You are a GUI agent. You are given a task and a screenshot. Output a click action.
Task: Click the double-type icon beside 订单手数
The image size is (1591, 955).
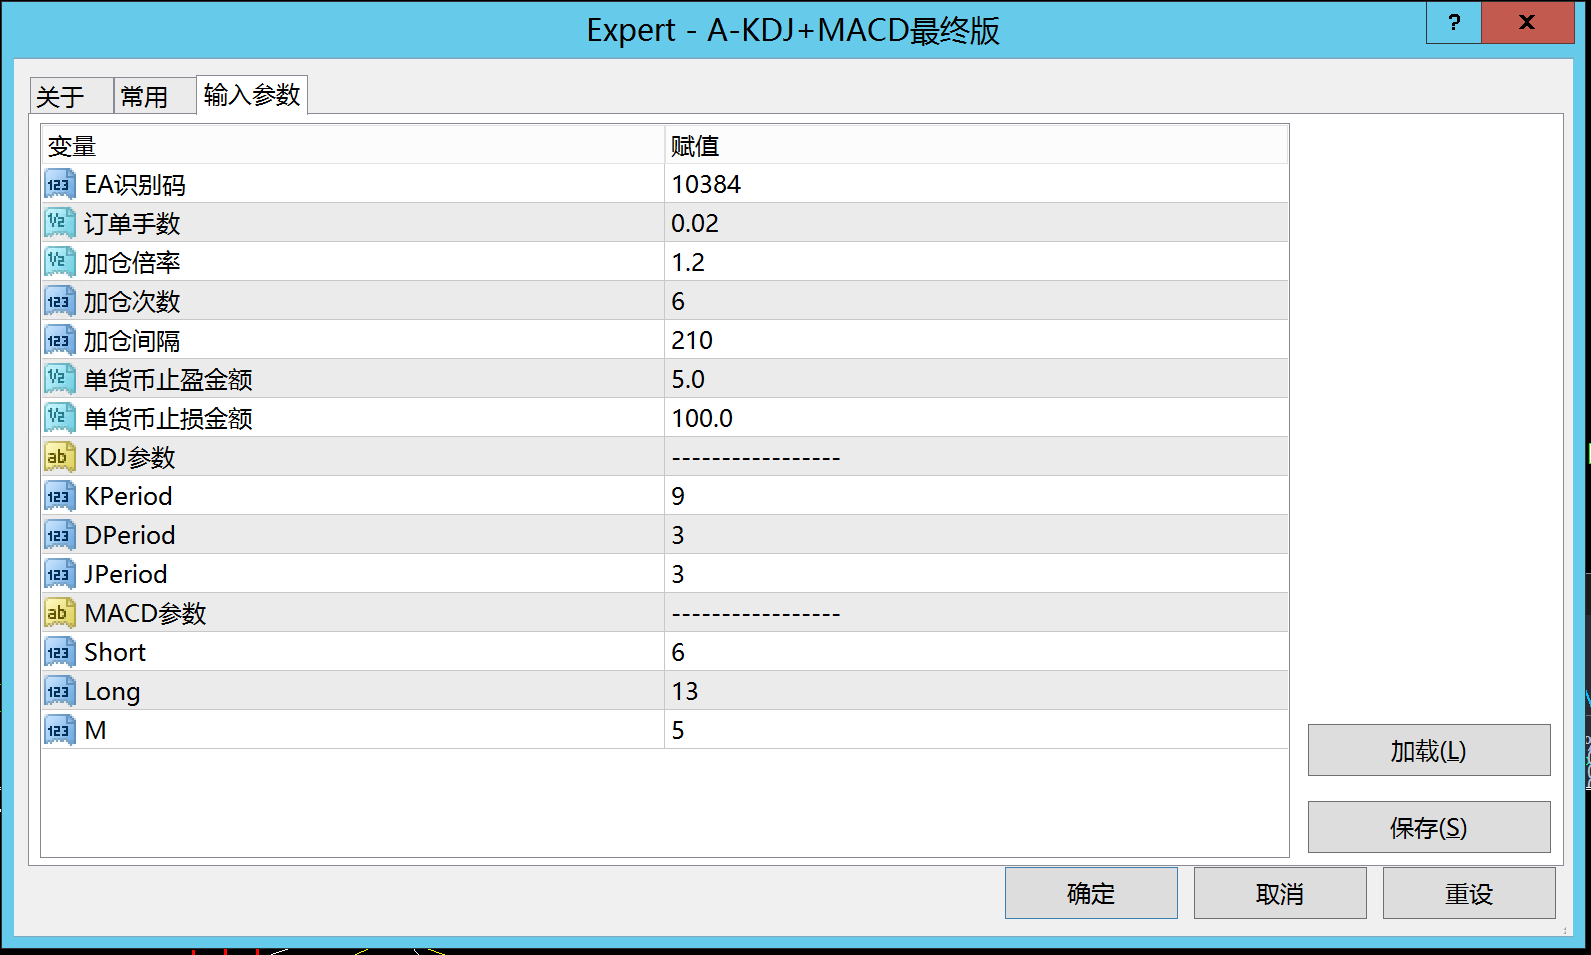[x=59, y=223]
